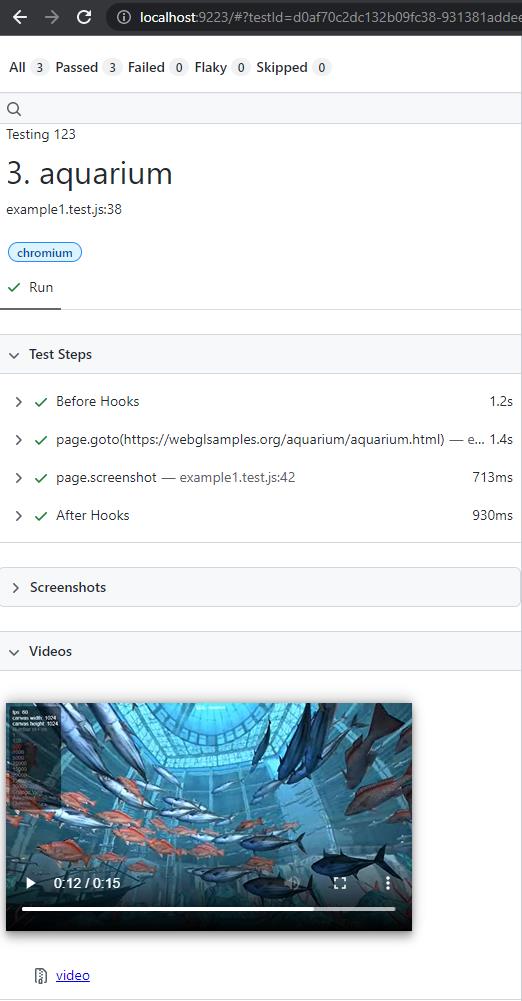Screen dimensions: 522x1001
Task: Enter fullscreen on the video
Action: (x=340, y=884)
